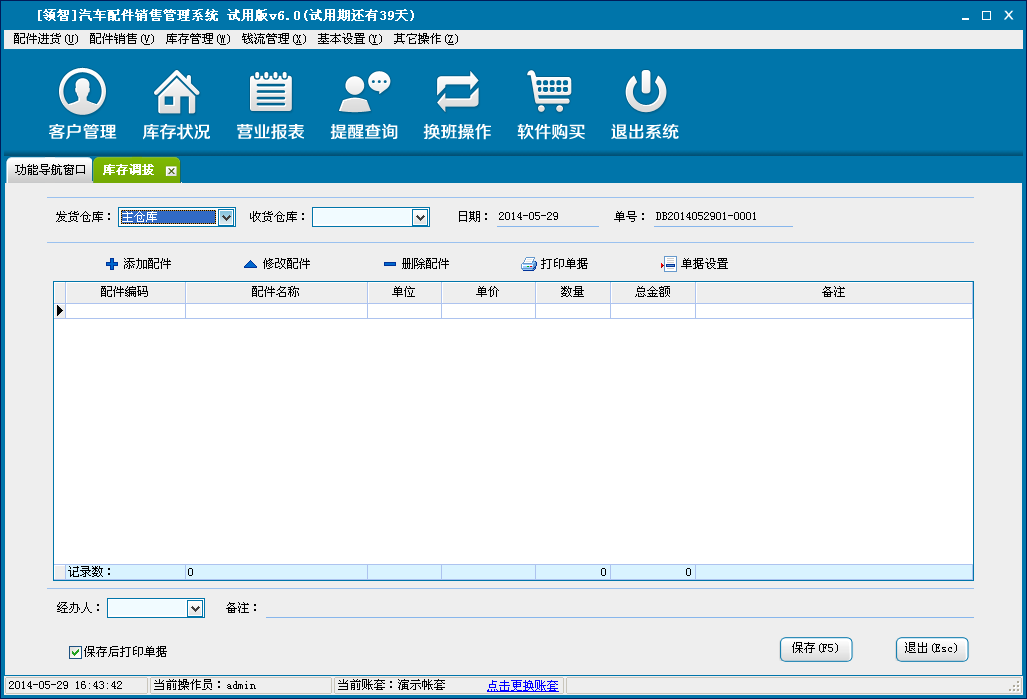1027x699 pixels.
Task: Click the 备注 input field at bottom
Action: (x=618, y=608)
